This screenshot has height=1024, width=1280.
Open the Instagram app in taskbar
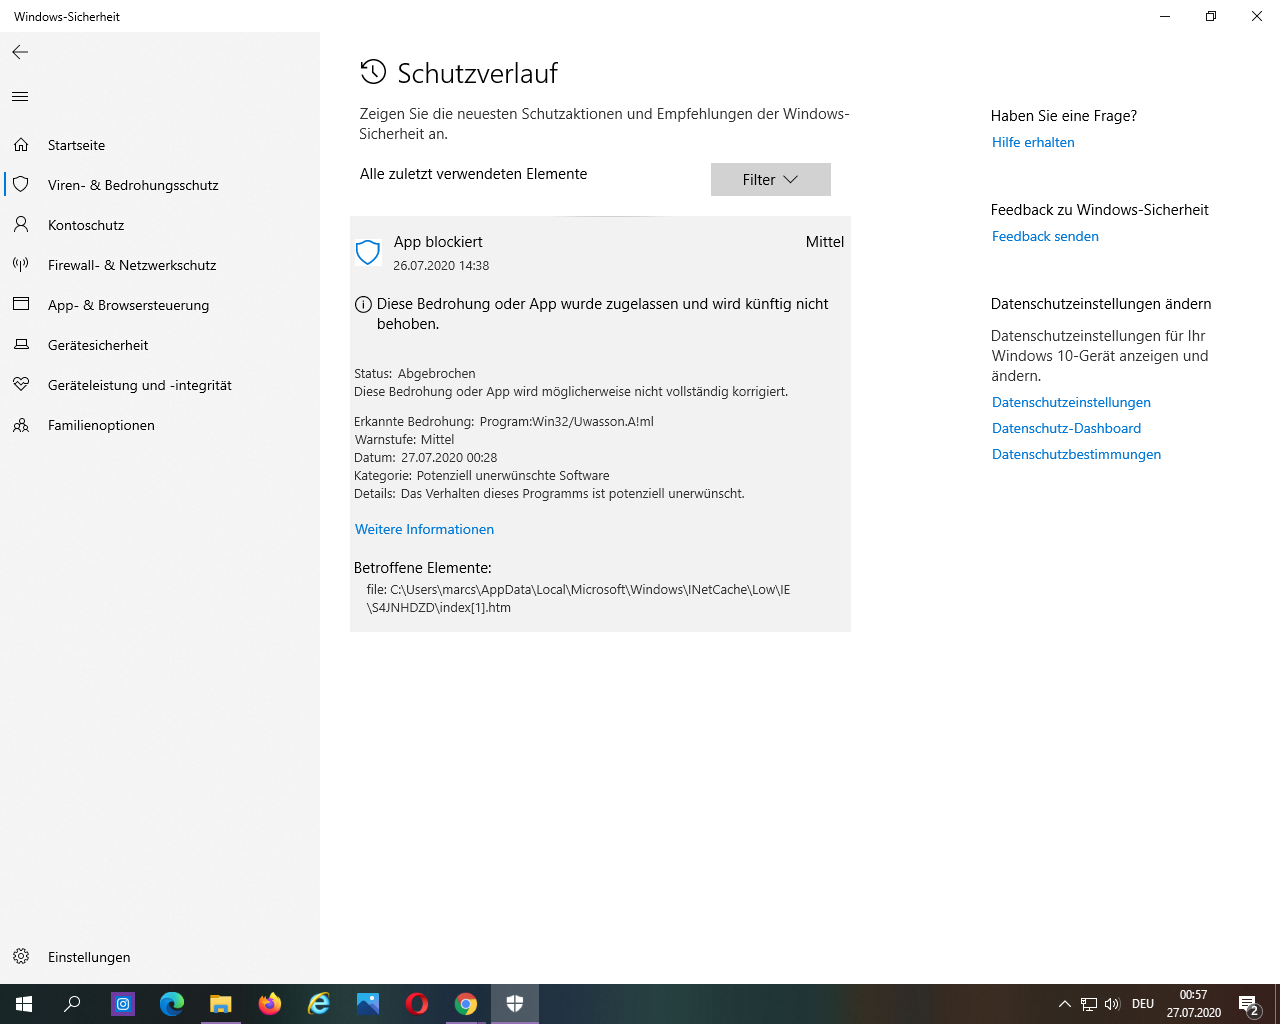point(123,1004)
